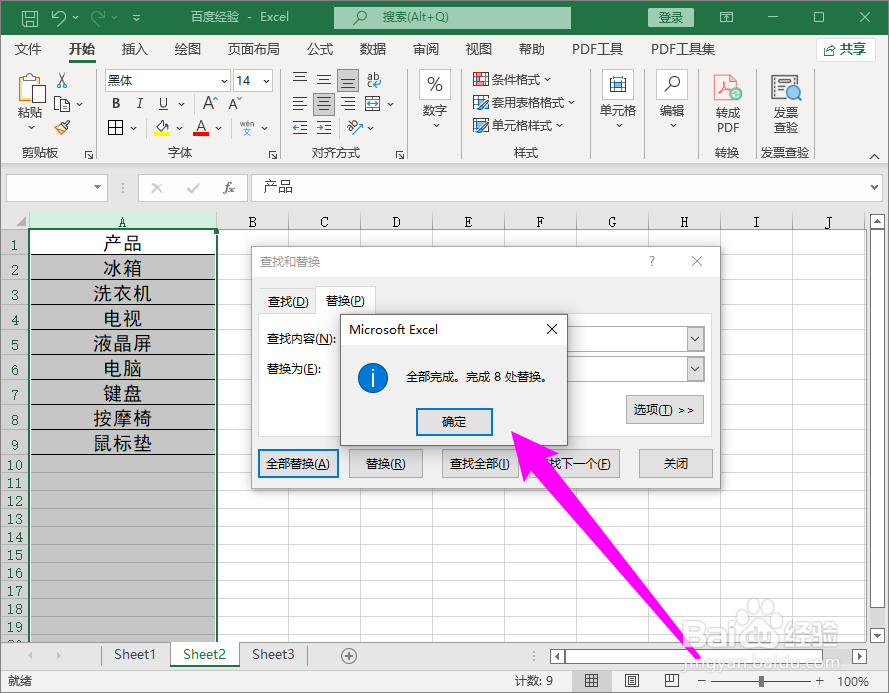Click the 确定 button in message box
Image resolution: width=889 pixels, height=693 pixels.
coord(454,422)
